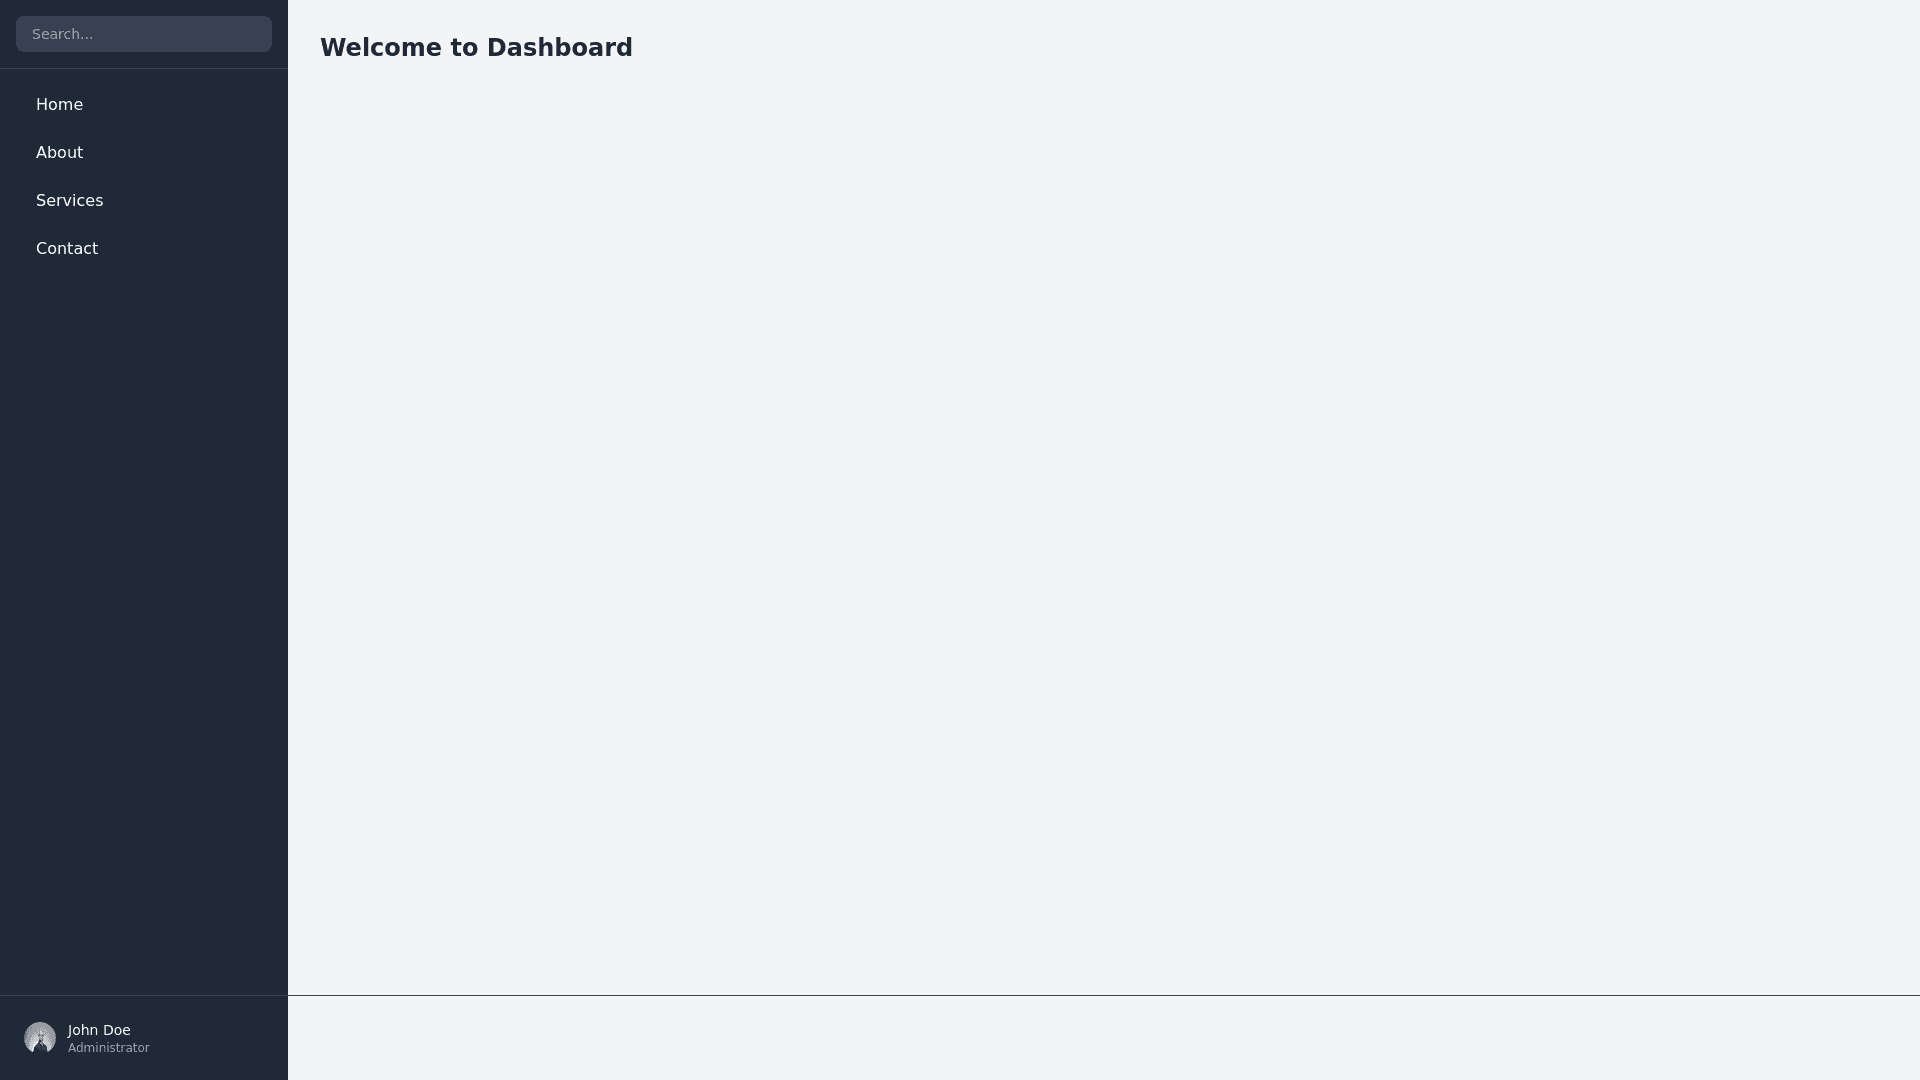This screenshot has width=1920, height=1080.
Task: Activate the Search placeholder input
Action: pos(144,34)
